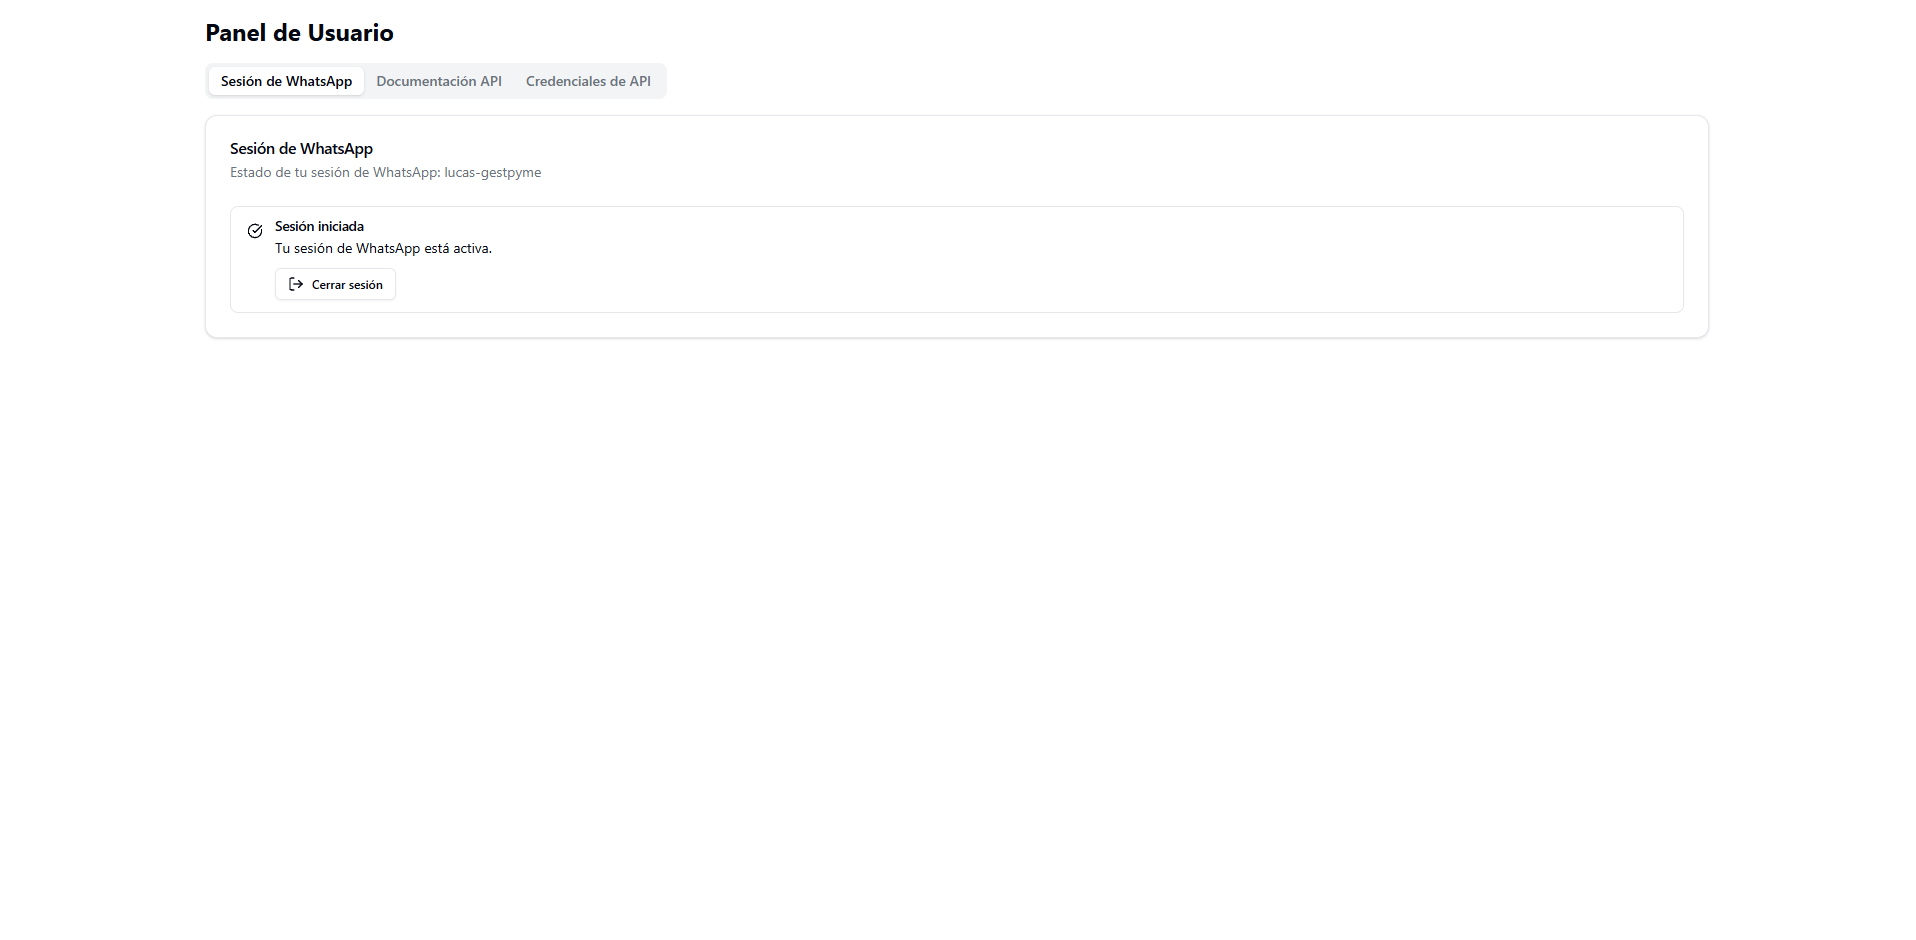The image size is (1916, 940).
Task: Click the logout arrow icon in Cerrar sesión
Action: click(296, 284)
